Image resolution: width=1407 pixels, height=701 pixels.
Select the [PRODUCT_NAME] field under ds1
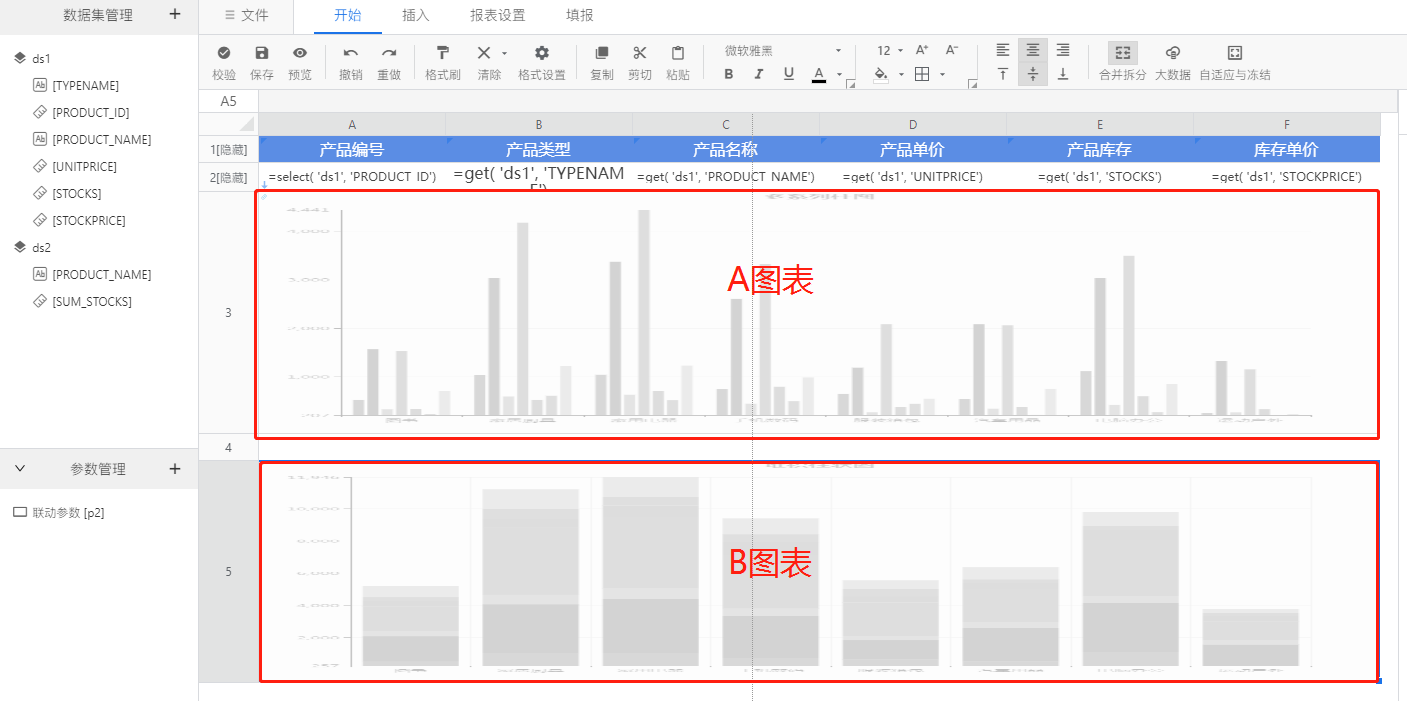[x=101, y=140]
